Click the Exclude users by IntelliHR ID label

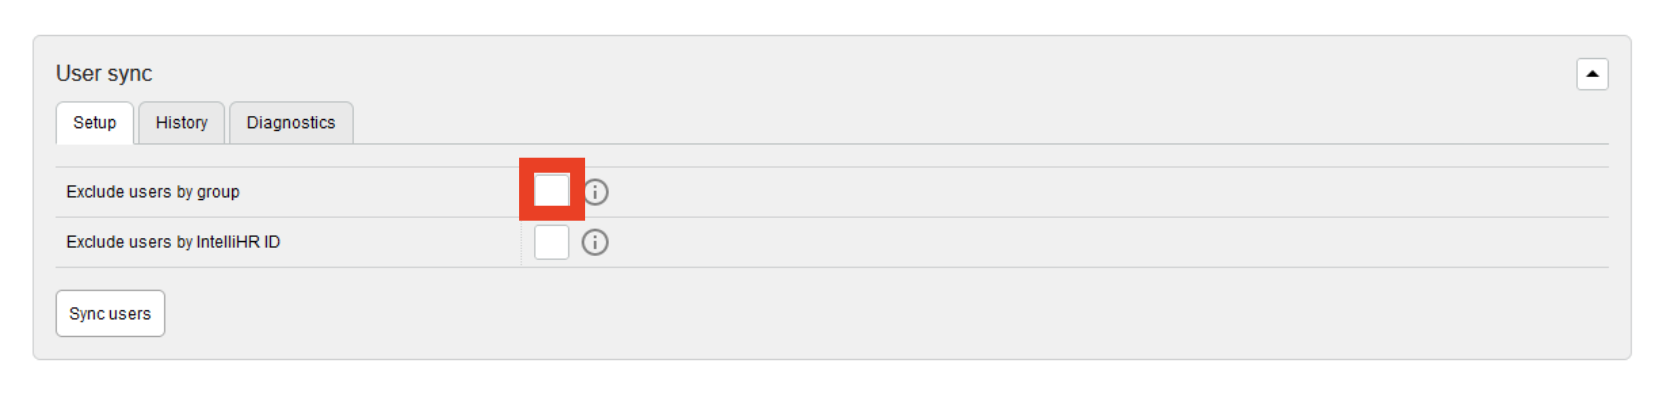(x=173, y=242)
